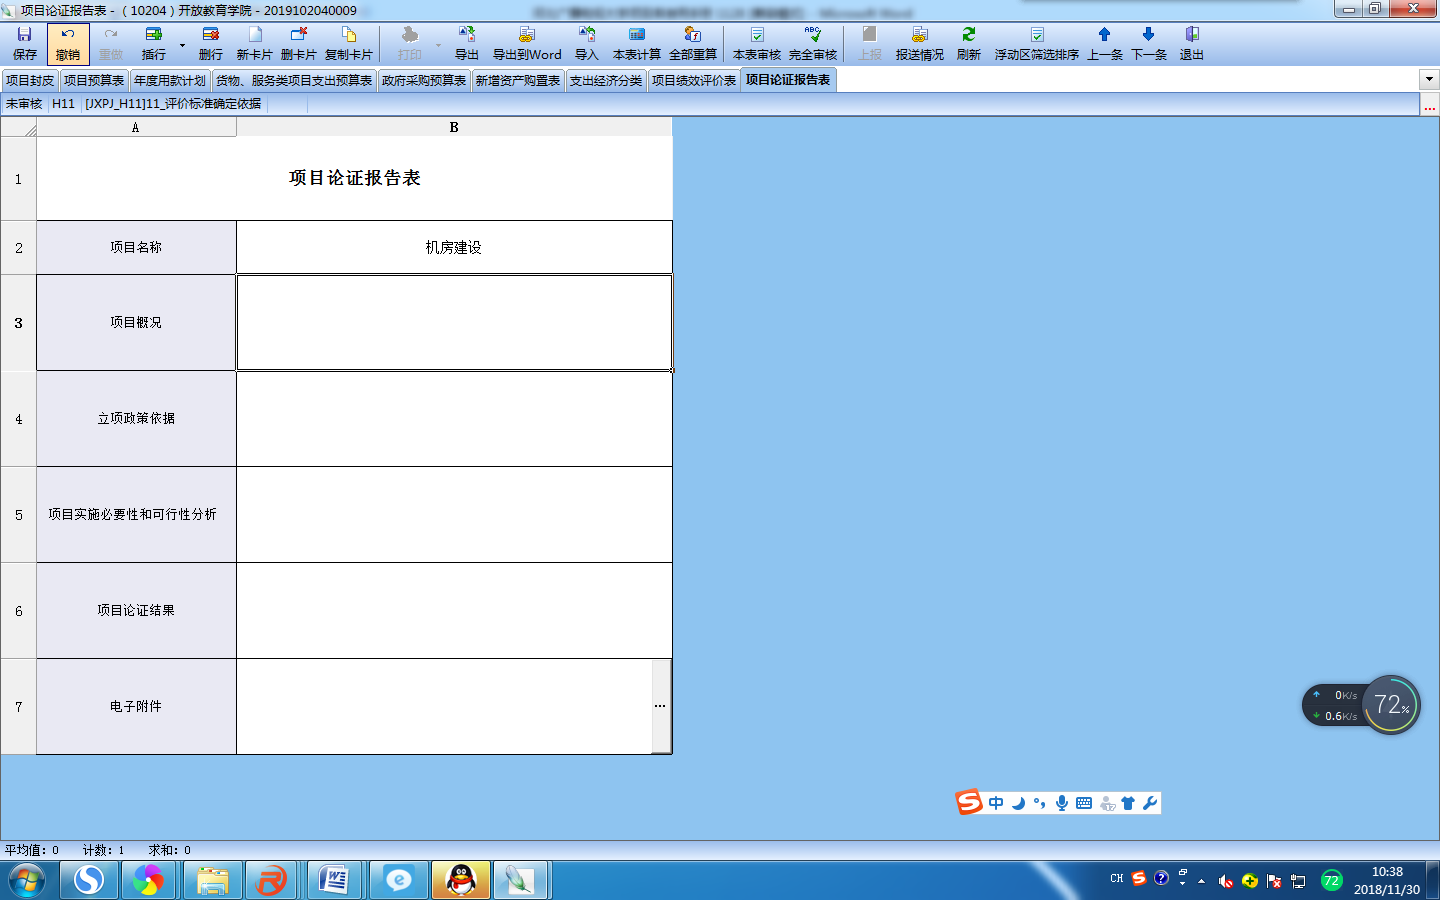Refresh the form with 刷新
The width and height of the screenshot is (1440, 900).
coord(968,44)
